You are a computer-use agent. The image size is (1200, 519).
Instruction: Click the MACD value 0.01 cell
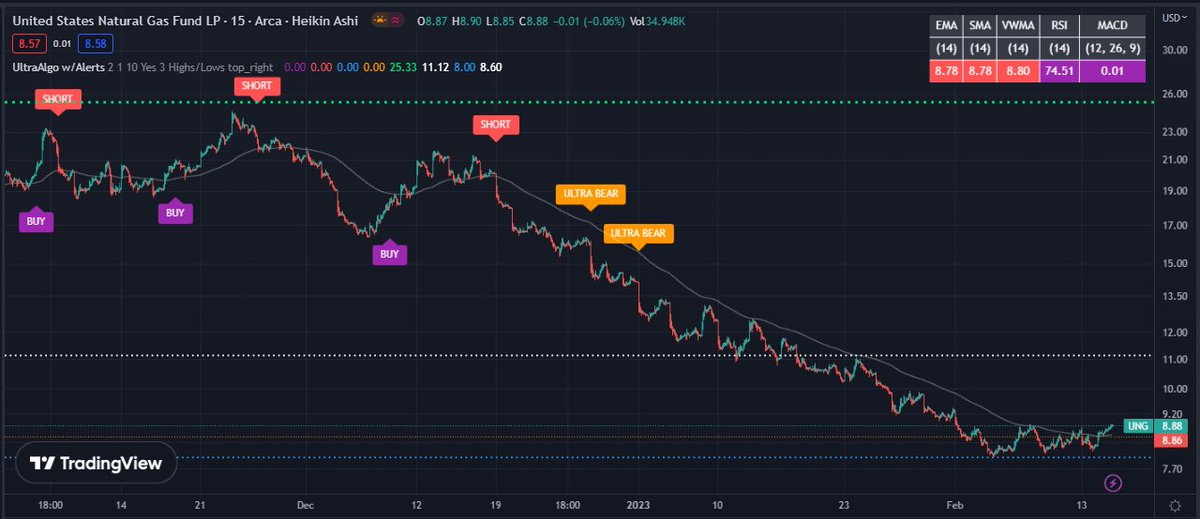pyautogui.click(x=1113, y=71)
